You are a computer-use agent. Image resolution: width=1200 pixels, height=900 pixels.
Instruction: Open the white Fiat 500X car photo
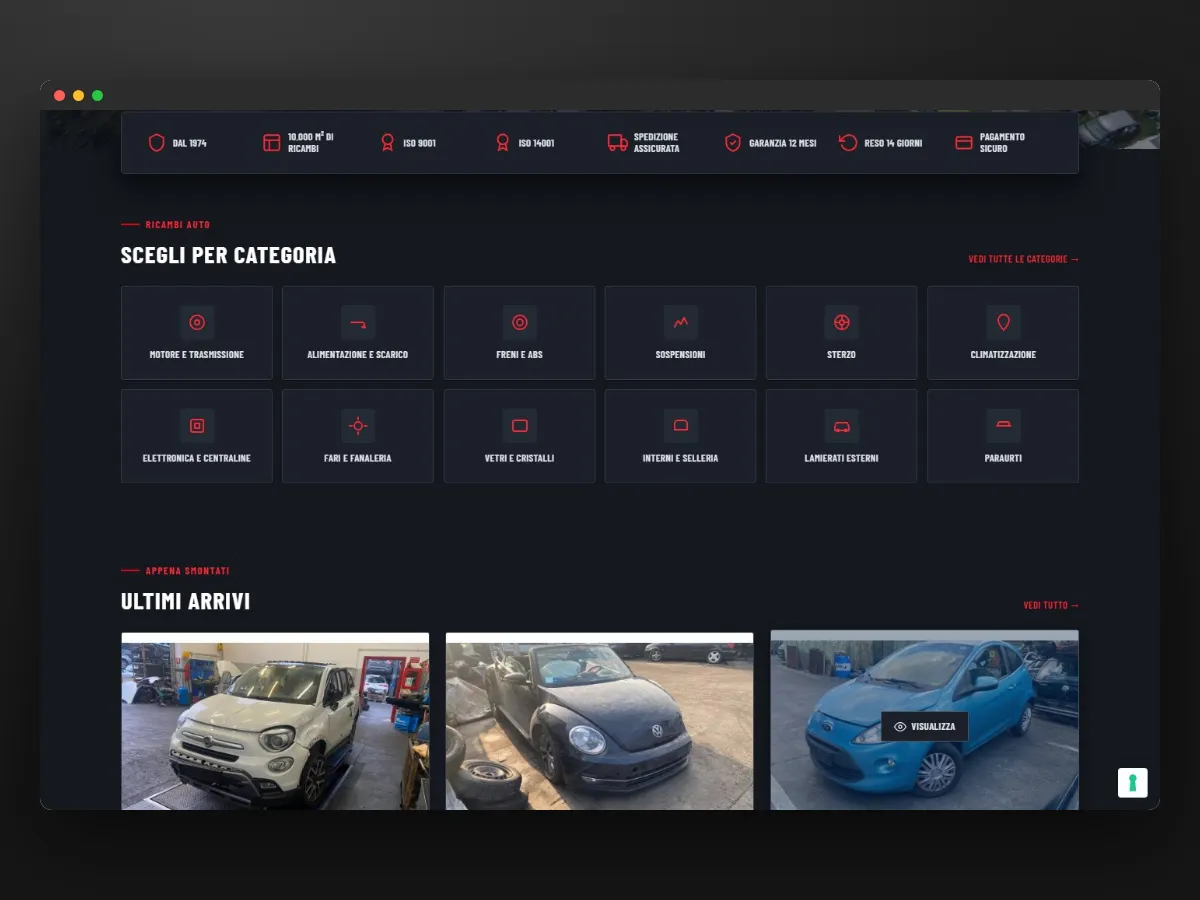point(275,721)
